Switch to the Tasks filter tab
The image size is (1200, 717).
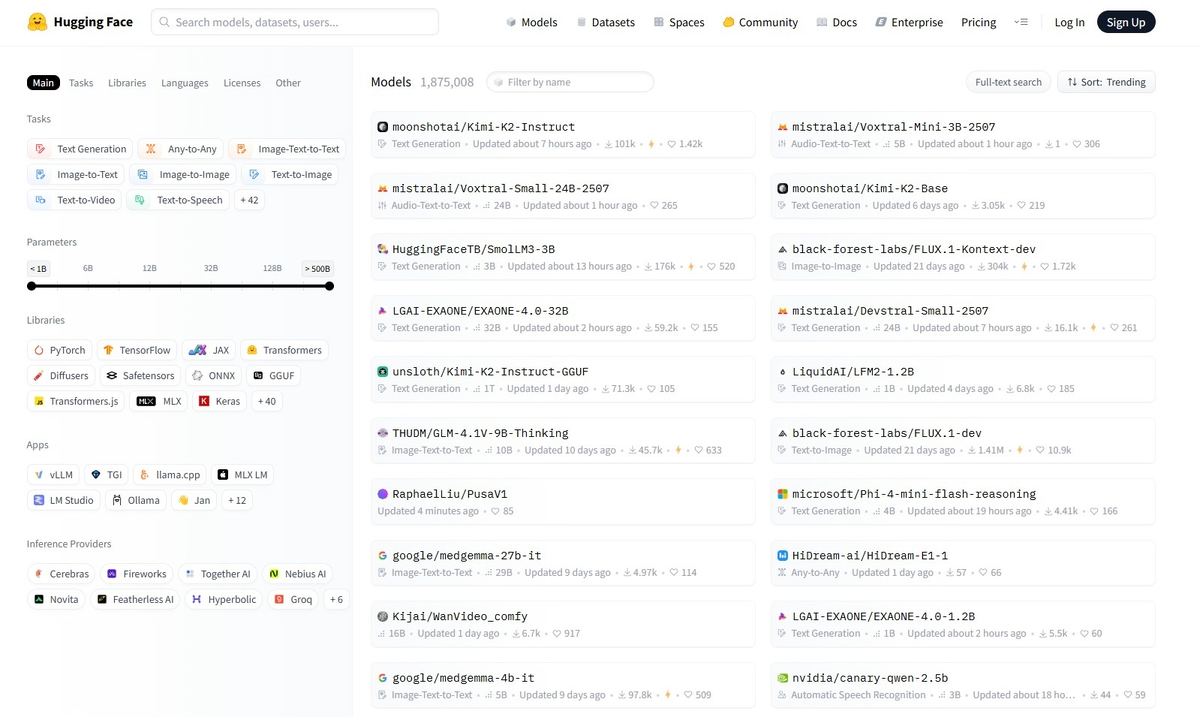pyautogui.click(x=81, y=83)
